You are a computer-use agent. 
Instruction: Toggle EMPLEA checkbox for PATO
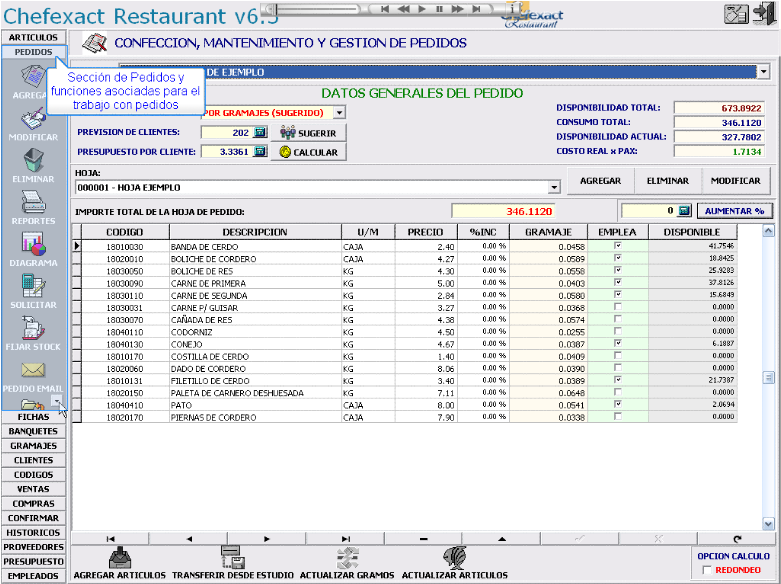[x=618, y=404]
